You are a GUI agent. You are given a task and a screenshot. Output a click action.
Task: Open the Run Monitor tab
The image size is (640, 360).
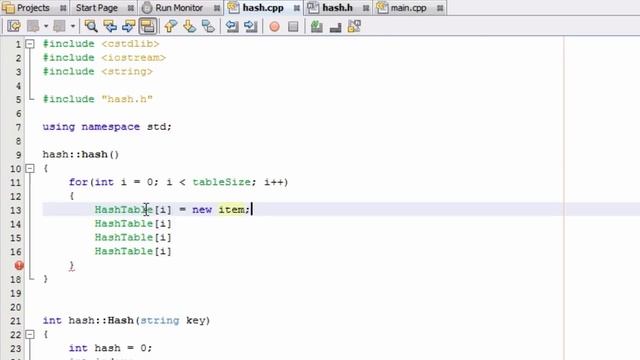179,8
